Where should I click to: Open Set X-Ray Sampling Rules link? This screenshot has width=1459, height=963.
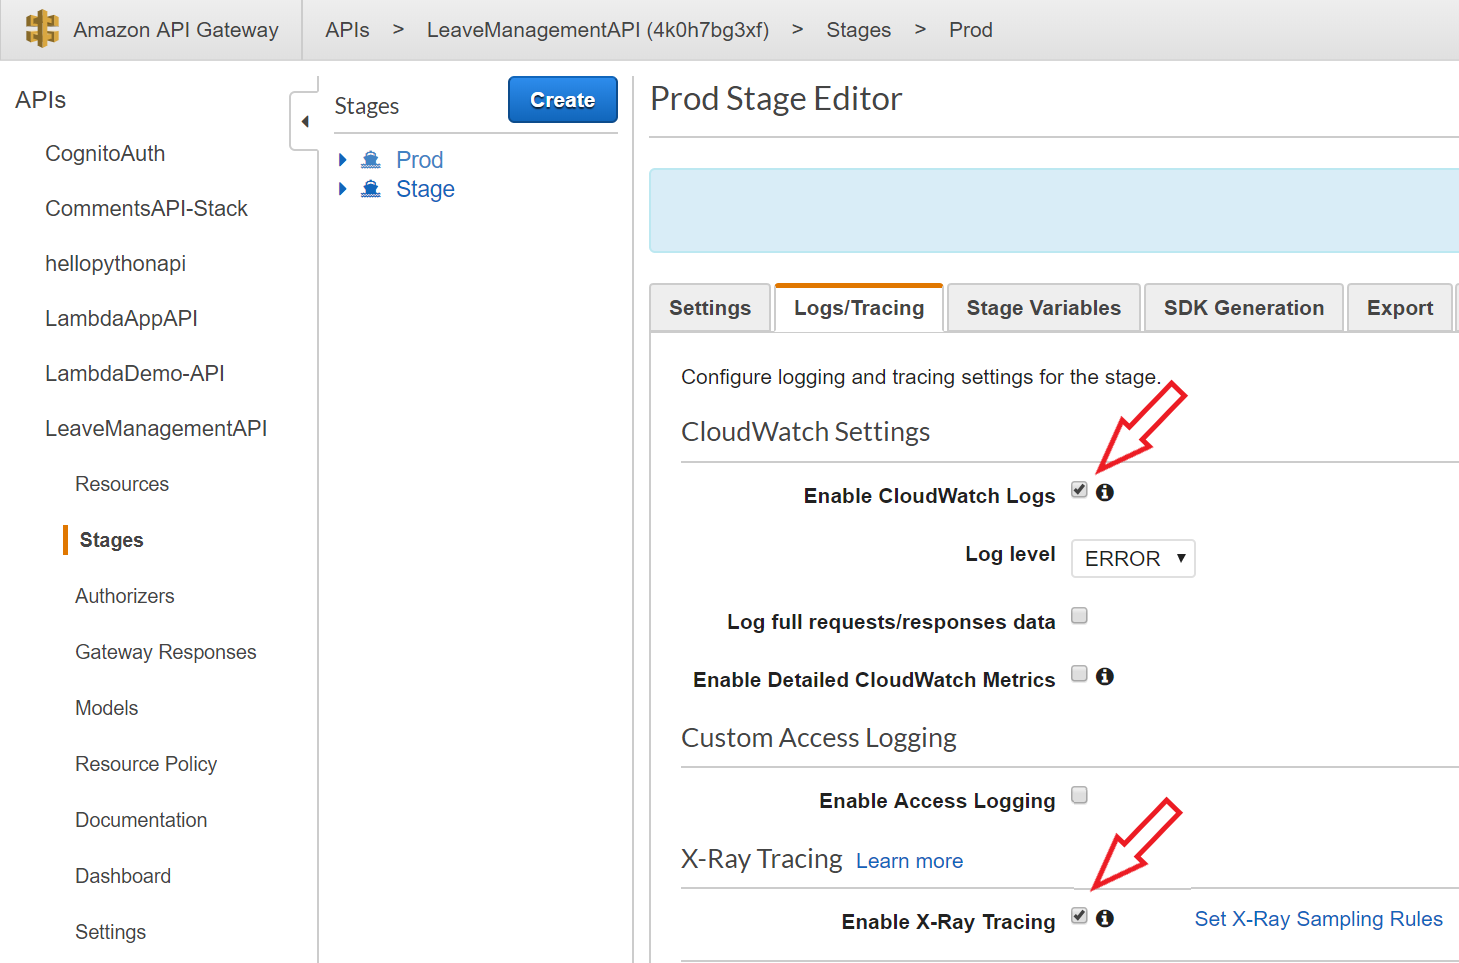(x=1319, y=919)
